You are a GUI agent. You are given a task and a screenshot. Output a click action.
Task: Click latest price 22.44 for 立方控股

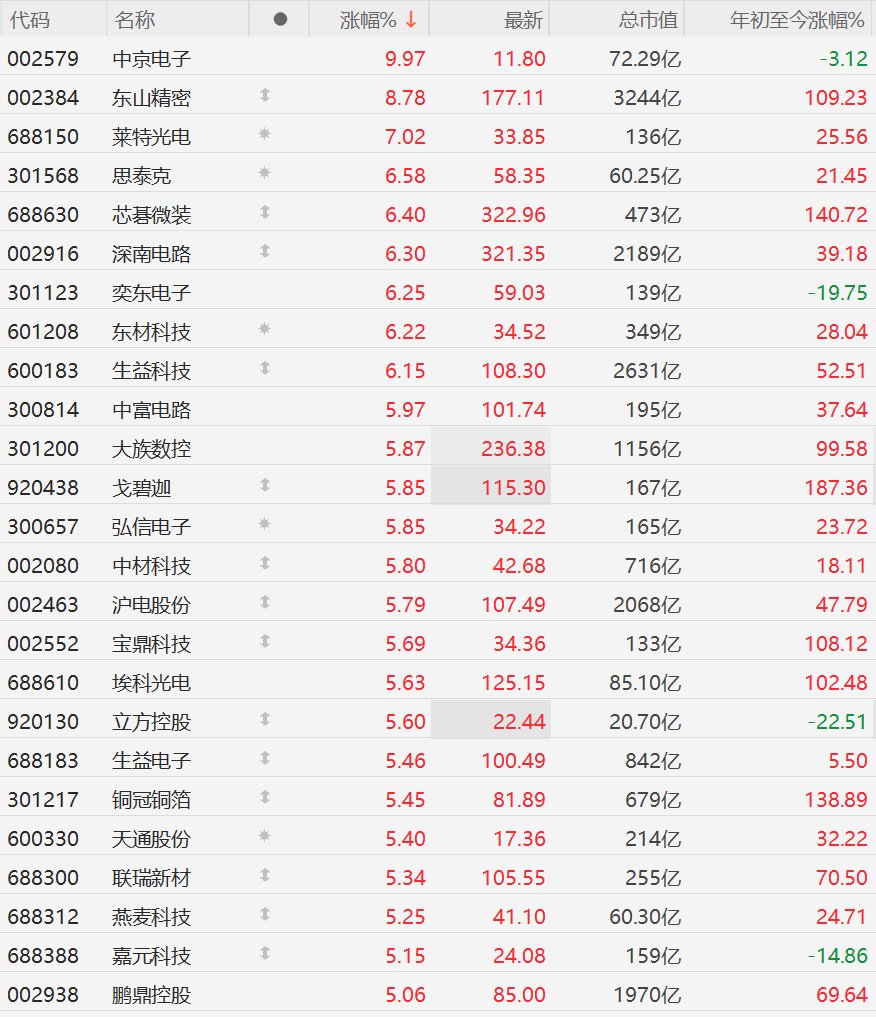click(x=519, y=722)
